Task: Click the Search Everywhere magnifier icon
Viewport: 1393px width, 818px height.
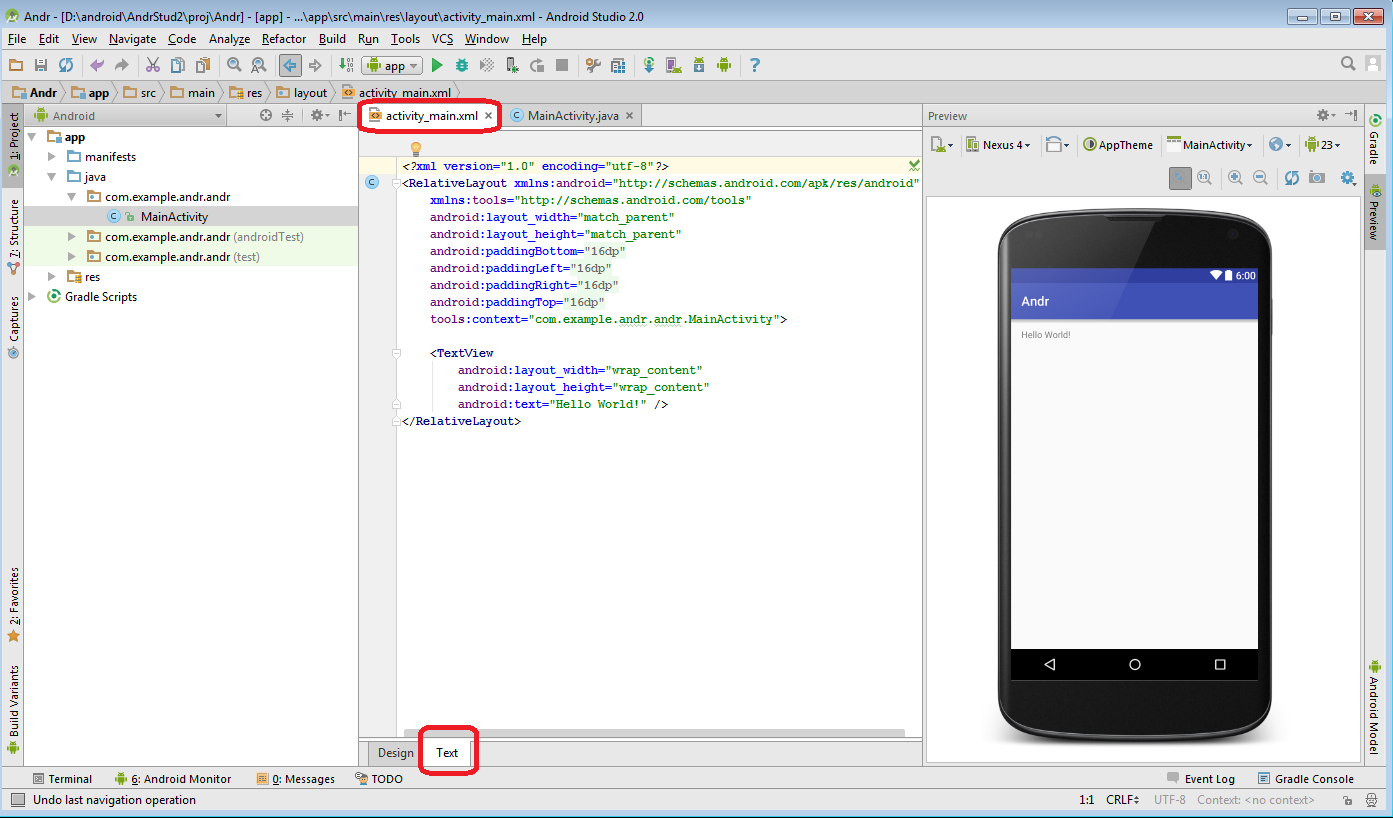Action: coord(1348,64)
